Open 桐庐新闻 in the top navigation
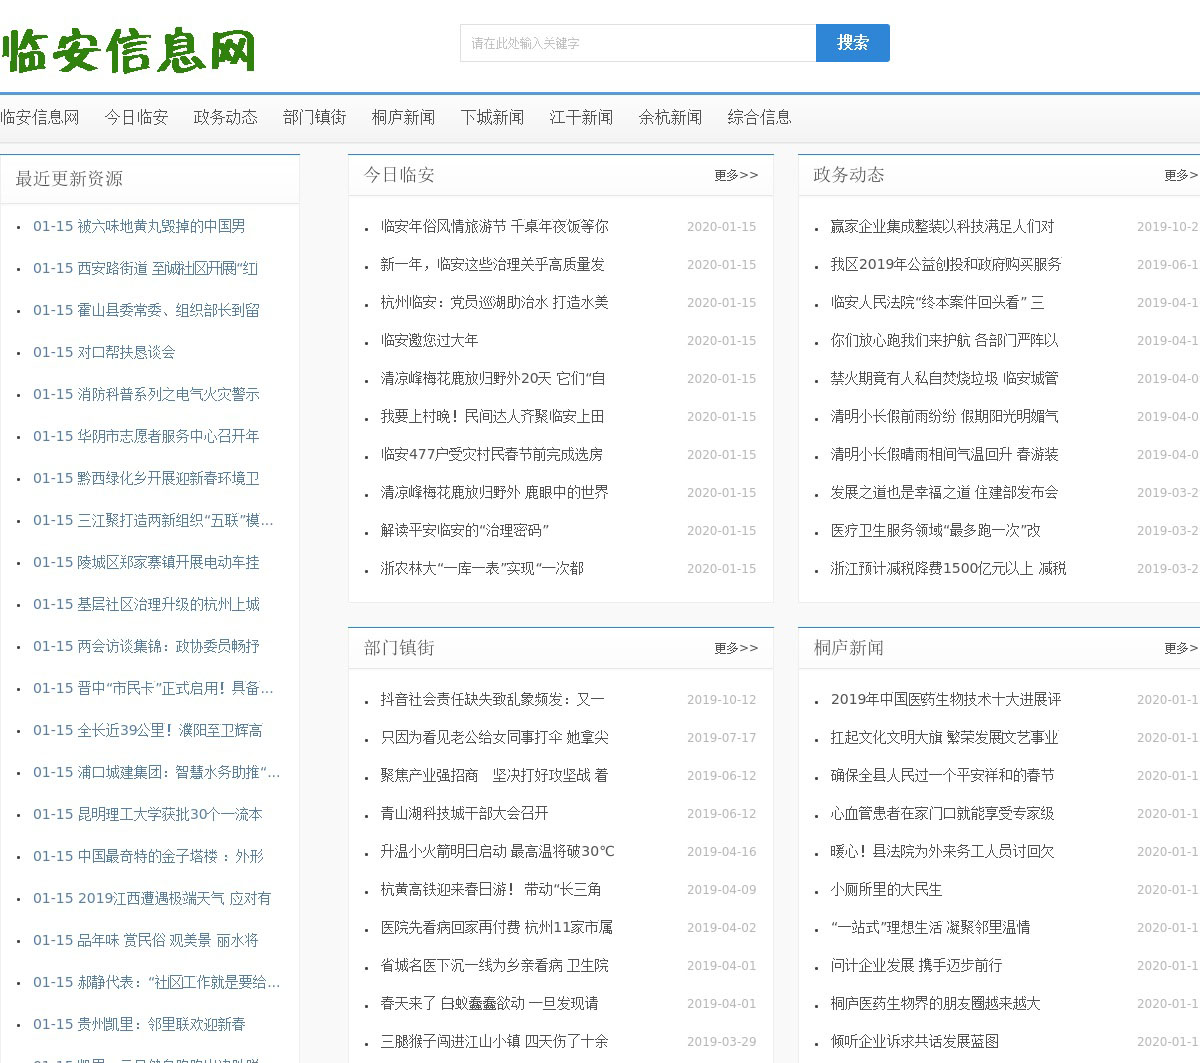 [x=403, y=117]
